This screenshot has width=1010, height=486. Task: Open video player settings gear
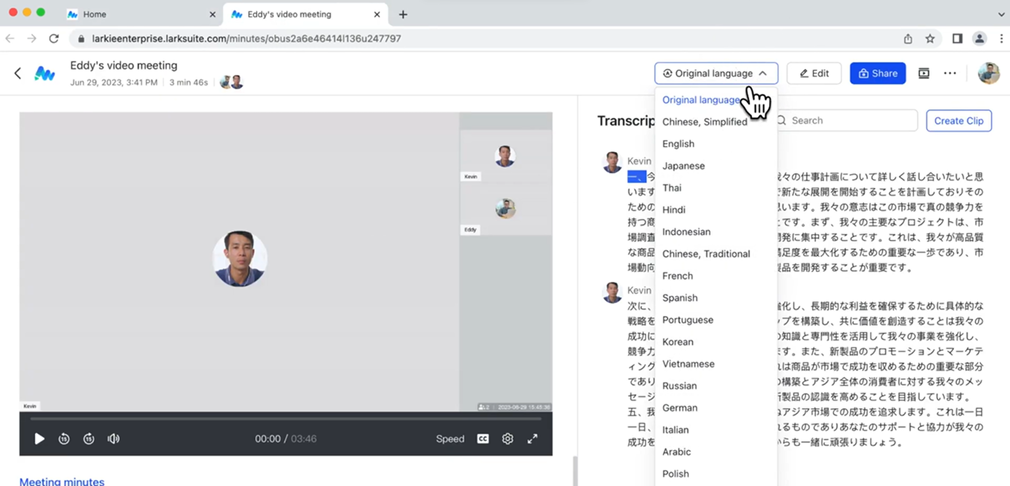508,438
